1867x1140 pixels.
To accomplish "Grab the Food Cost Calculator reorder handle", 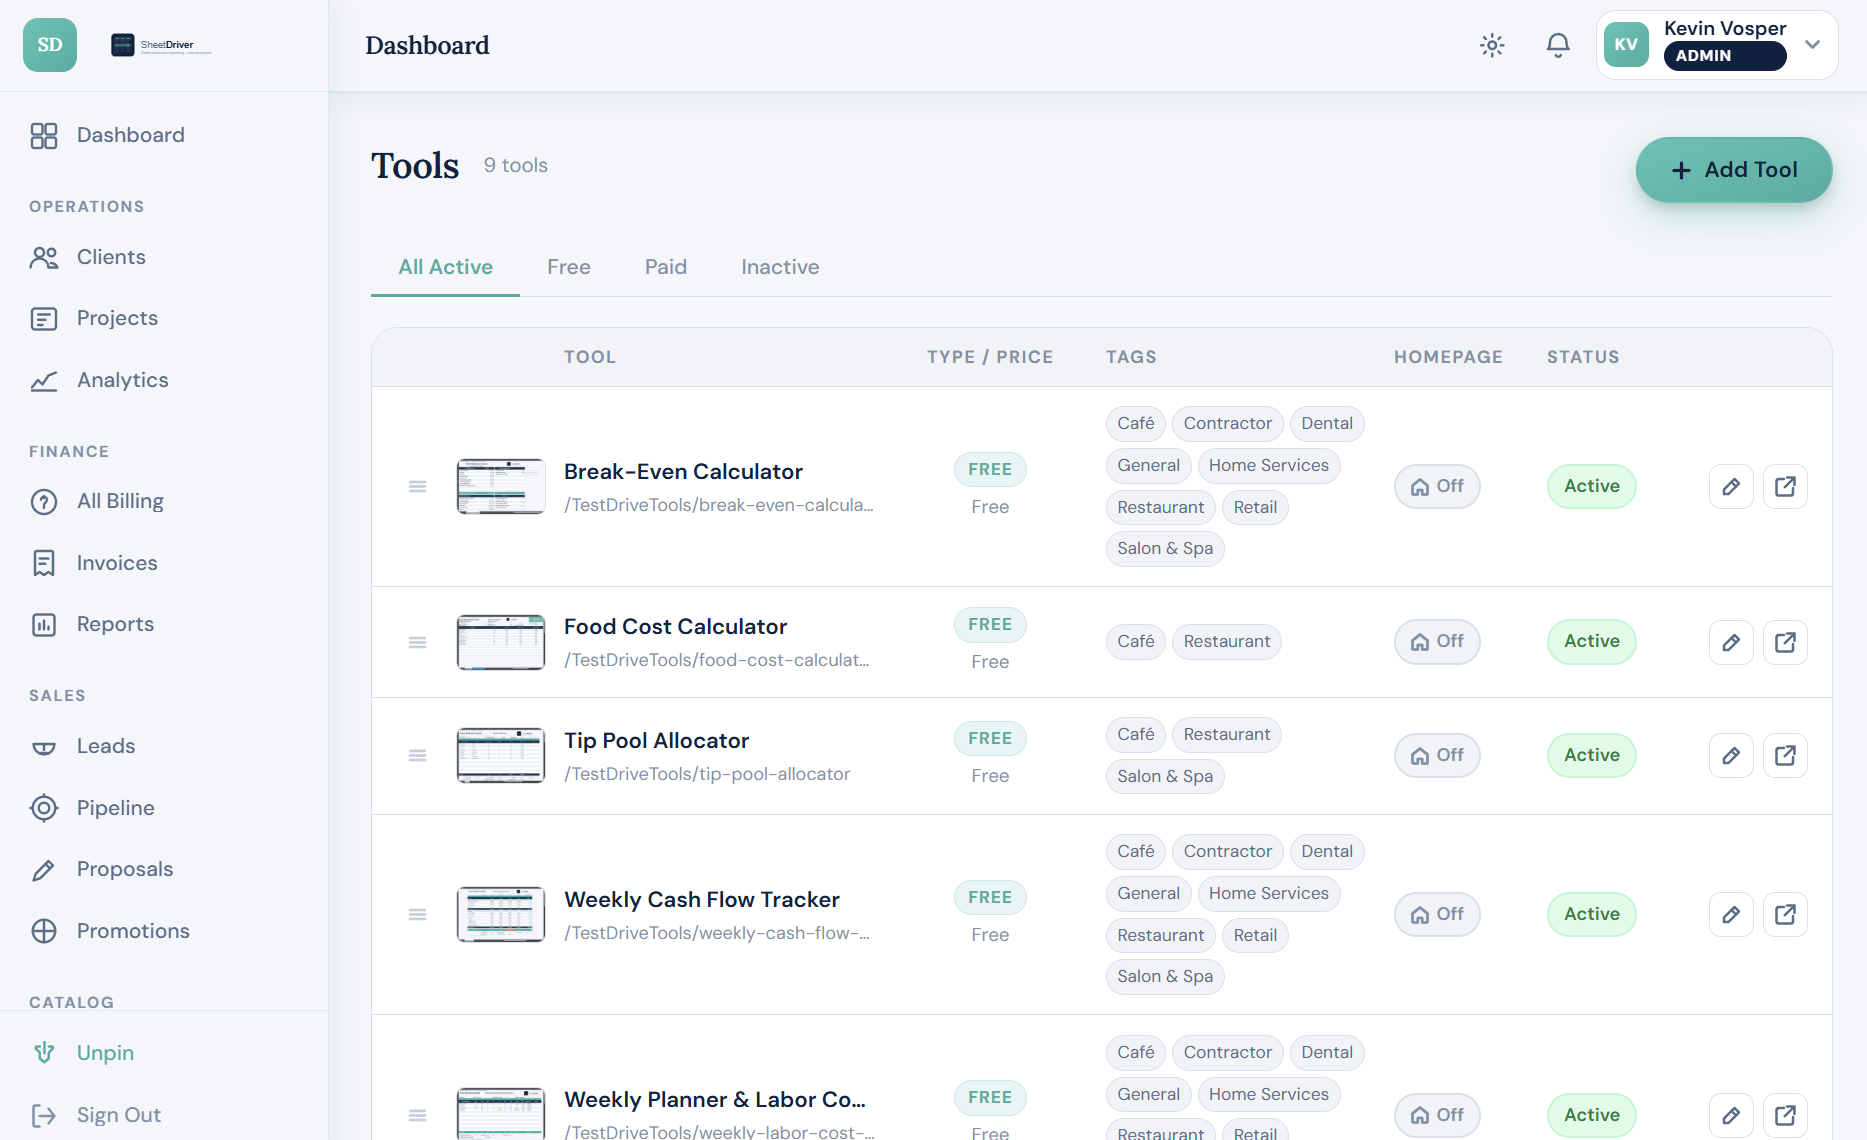I will [418, 642].
